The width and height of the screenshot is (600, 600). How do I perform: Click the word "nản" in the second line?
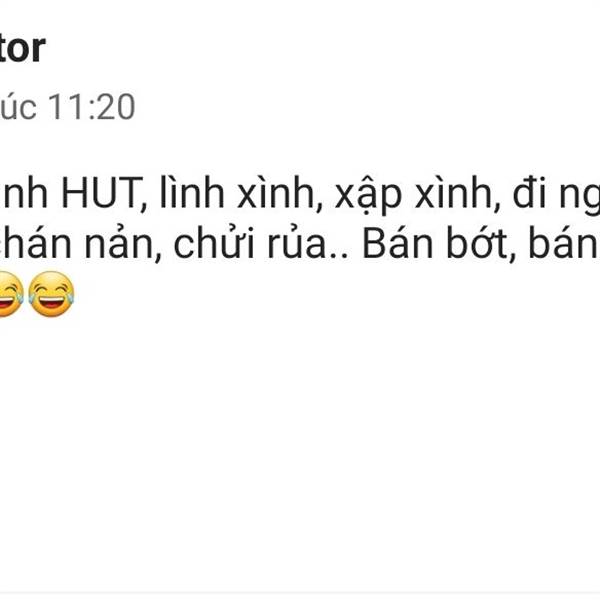click(120, 244)
